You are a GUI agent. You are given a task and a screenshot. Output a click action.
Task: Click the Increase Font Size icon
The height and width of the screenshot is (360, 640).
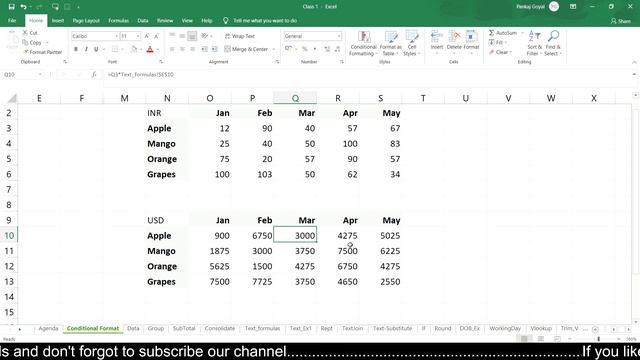[147, 36]
